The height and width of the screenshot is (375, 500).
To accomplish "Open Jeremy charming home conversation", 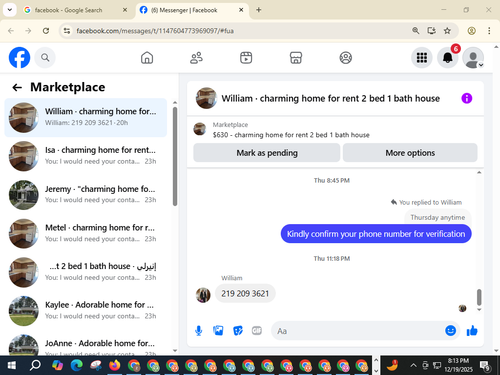I will [x=86, y=195].
